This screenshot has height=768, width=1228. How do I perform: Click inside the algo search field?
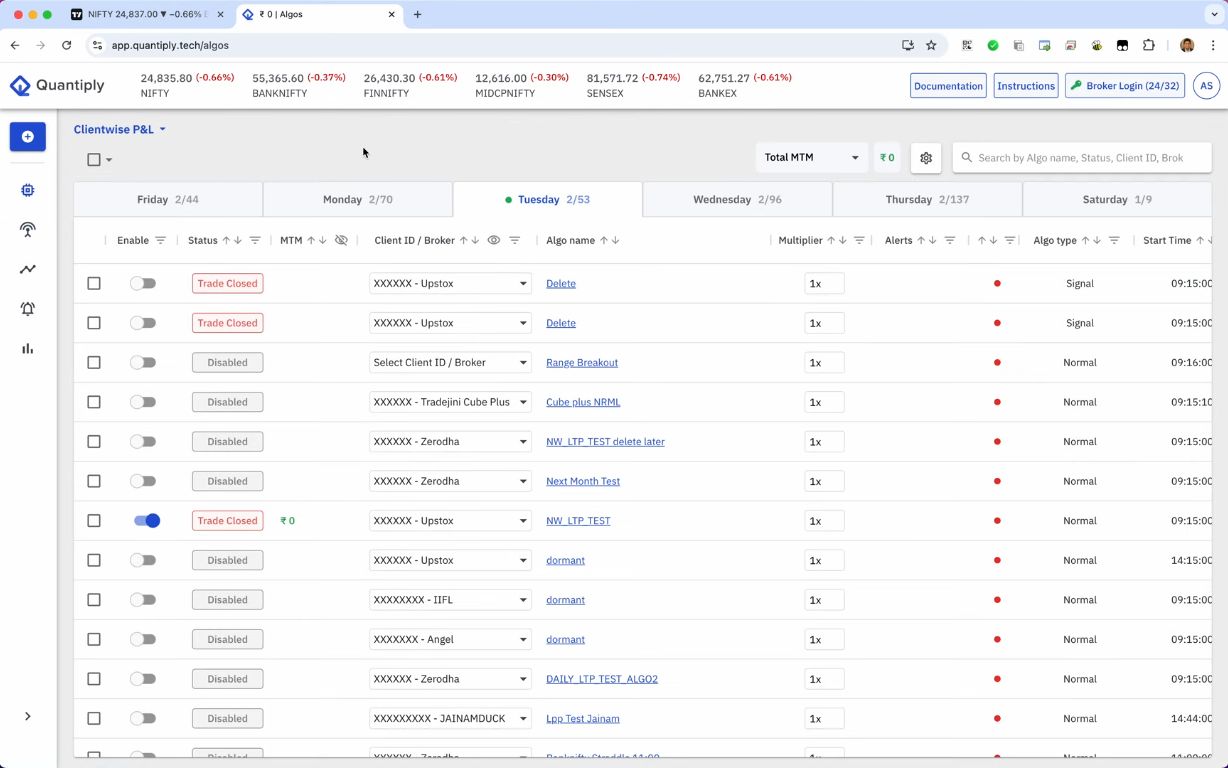1080,157
